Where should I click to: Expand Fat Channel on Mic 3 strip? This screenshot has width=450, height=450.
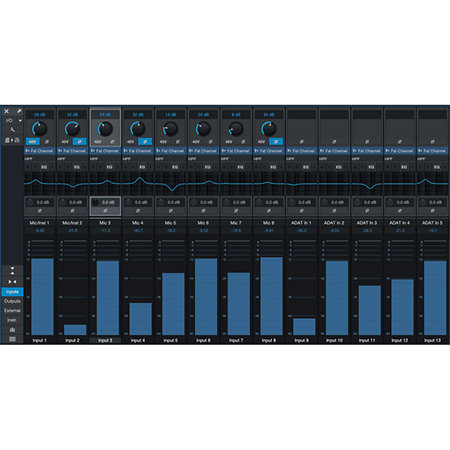point(105,151)
